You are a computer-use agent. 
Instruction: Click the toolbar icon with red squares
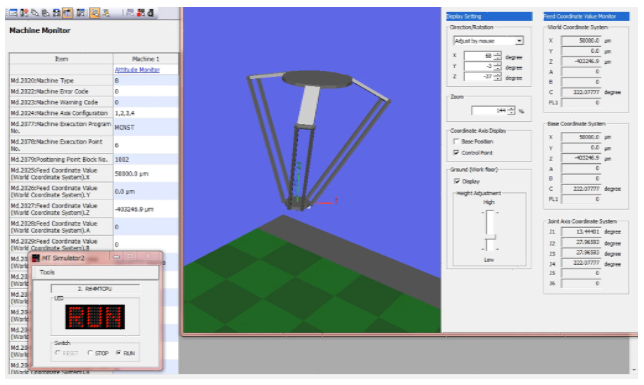click(140, 13)
